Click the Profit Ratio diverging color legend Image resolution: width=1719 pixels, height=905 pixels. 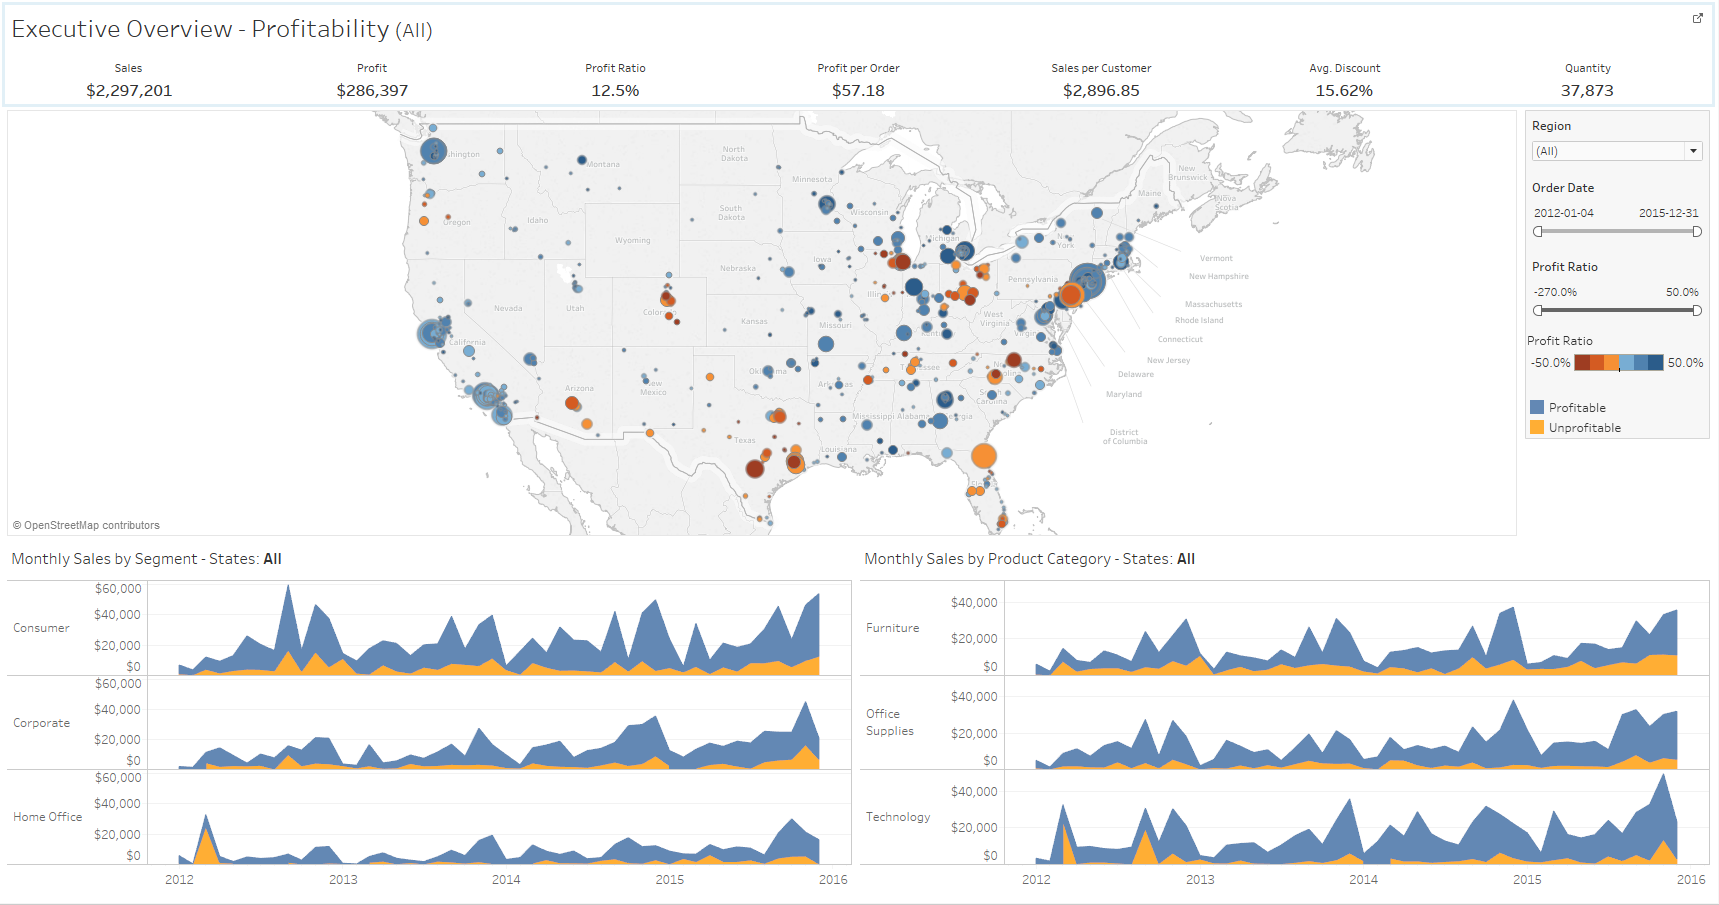click(1617, 362)
